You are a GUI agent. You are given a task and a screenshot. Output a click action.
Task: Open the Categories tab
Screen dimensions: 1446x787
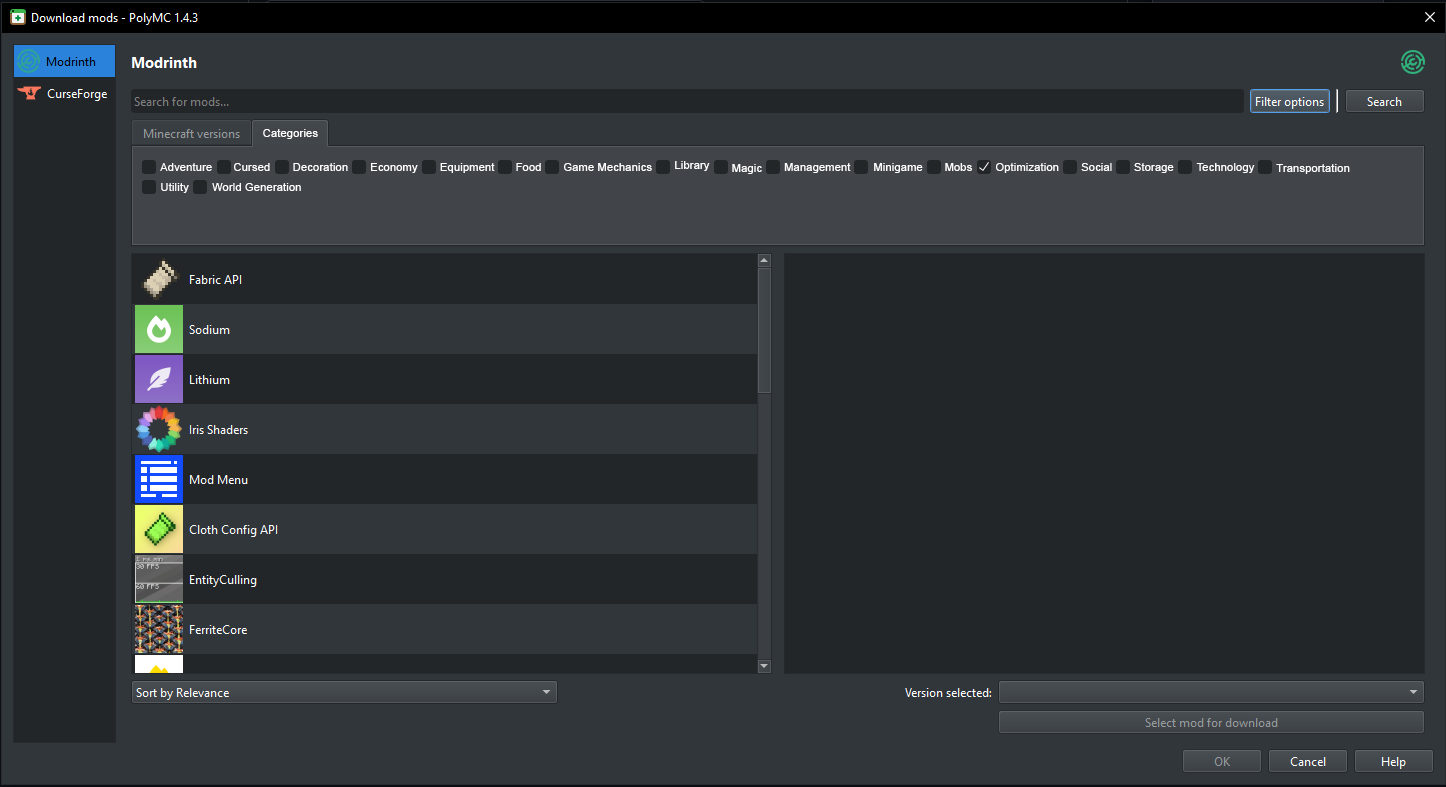pos(289,132)
